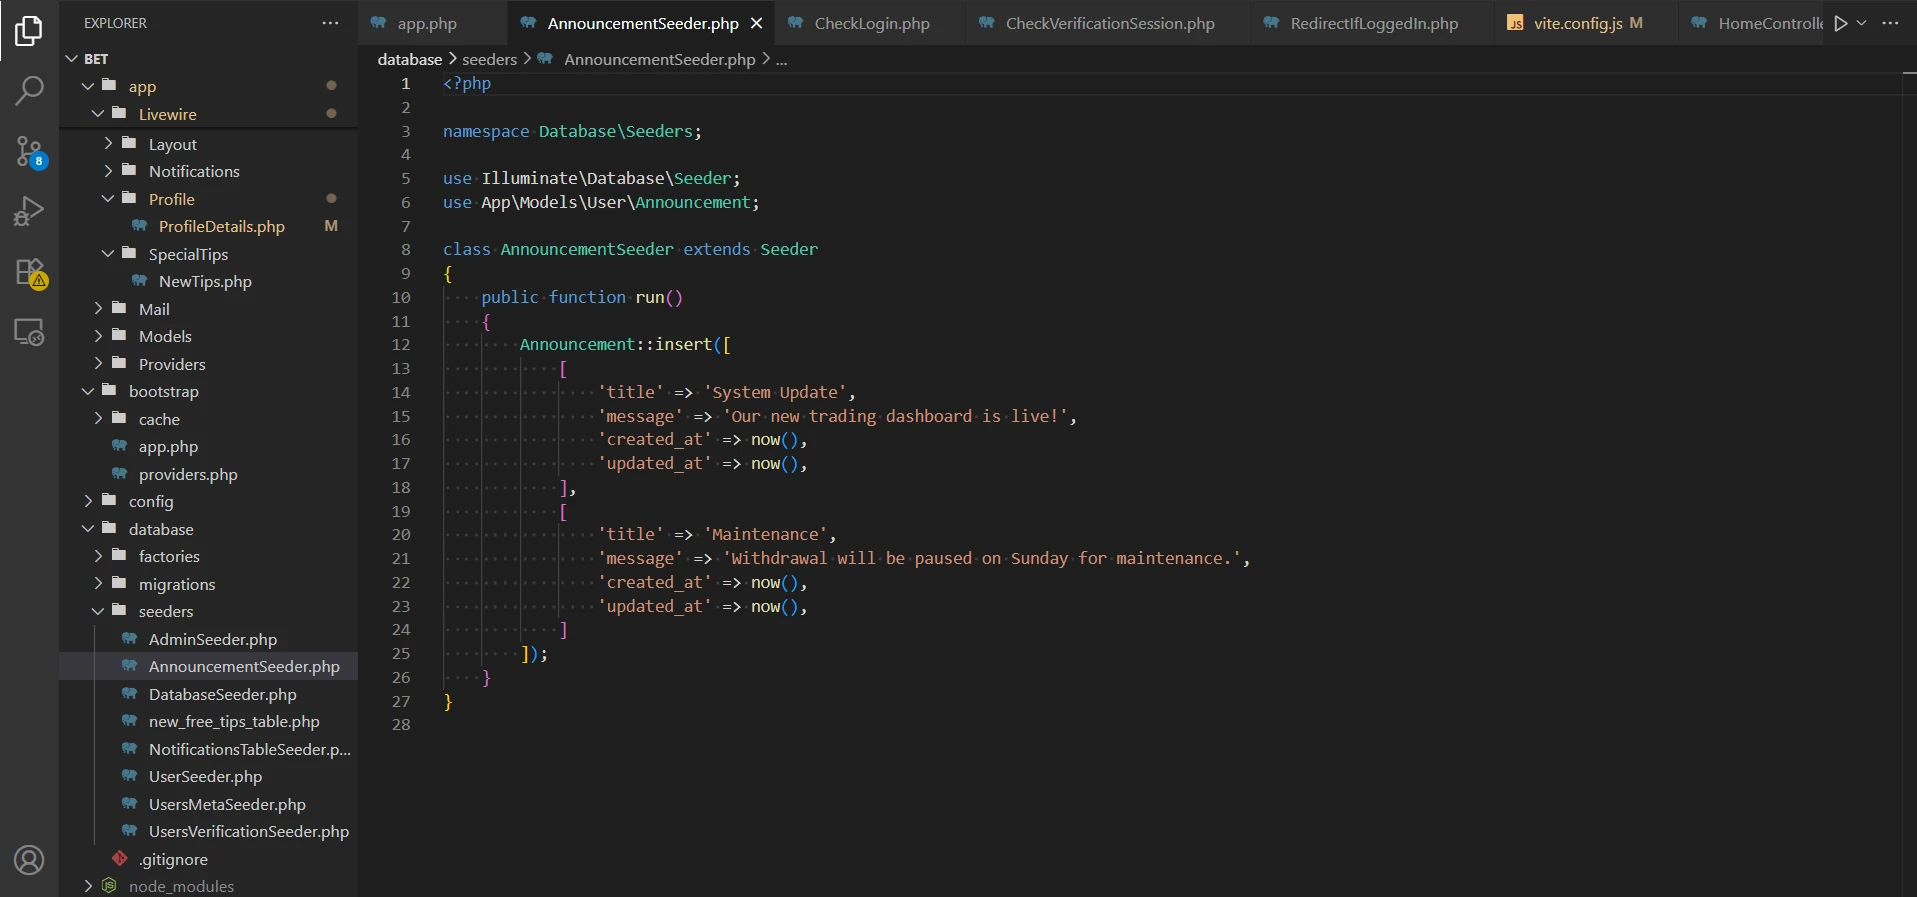The width and height of the screenshot is (1917, 897).
Task: Switch to the CheckLogin.php tab
Action: [x=871, y=23]
